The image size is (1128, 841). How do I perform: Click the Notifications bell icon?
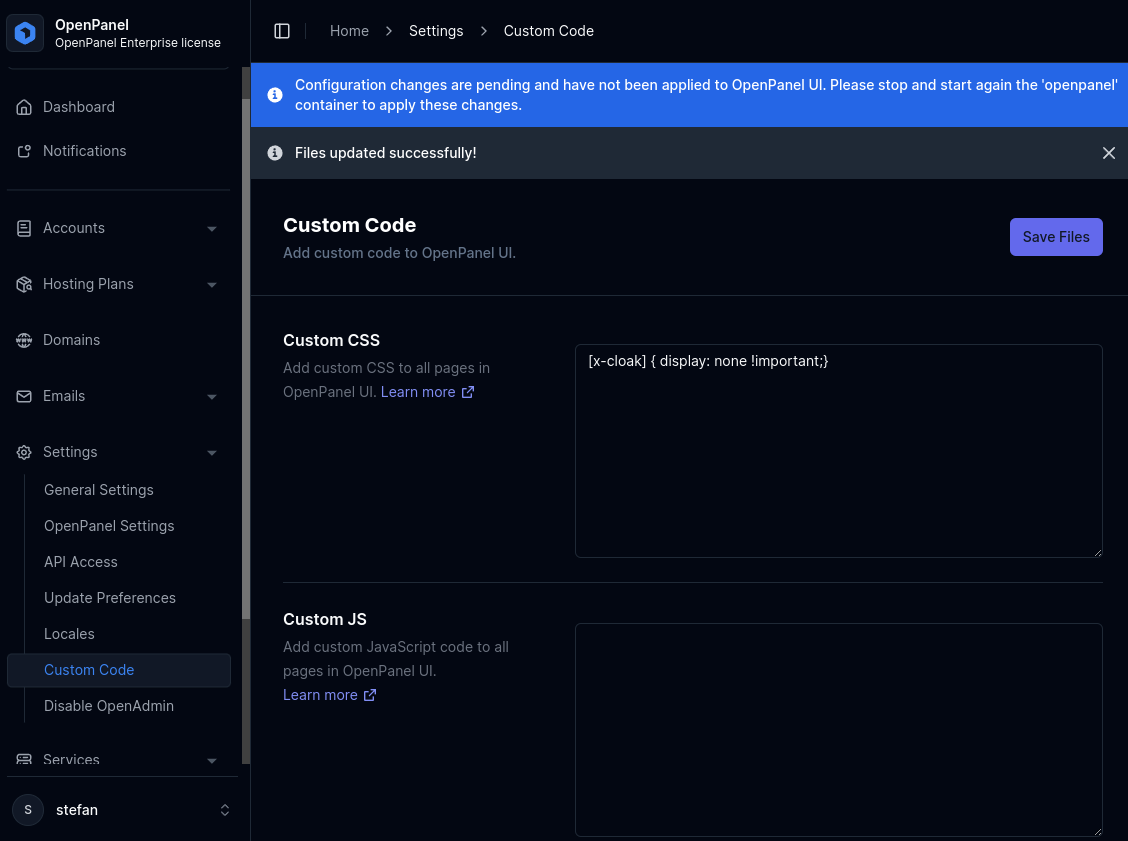coord(24,151)
